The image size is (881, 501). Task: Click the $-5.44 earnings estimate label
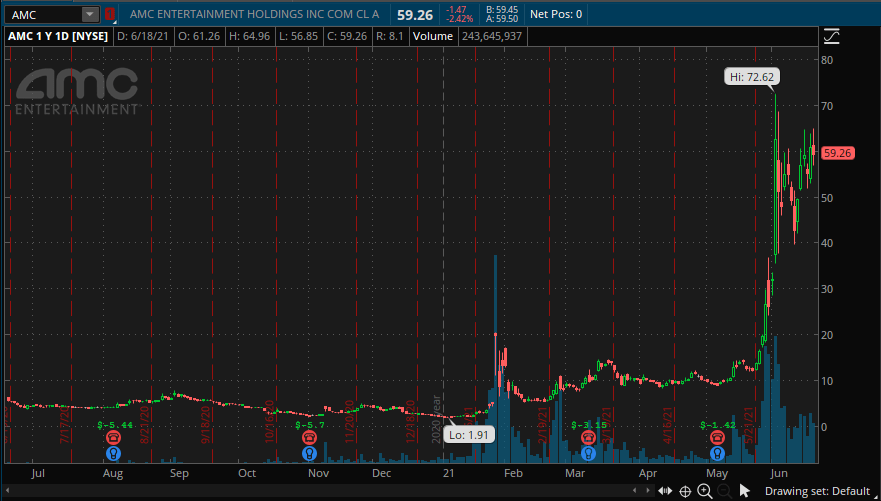point(115,425)
